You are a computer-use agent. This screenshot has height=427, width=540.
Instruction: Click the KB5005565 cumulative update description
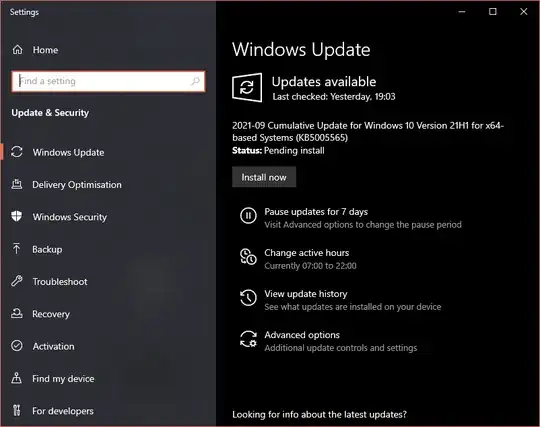point(368,131)
